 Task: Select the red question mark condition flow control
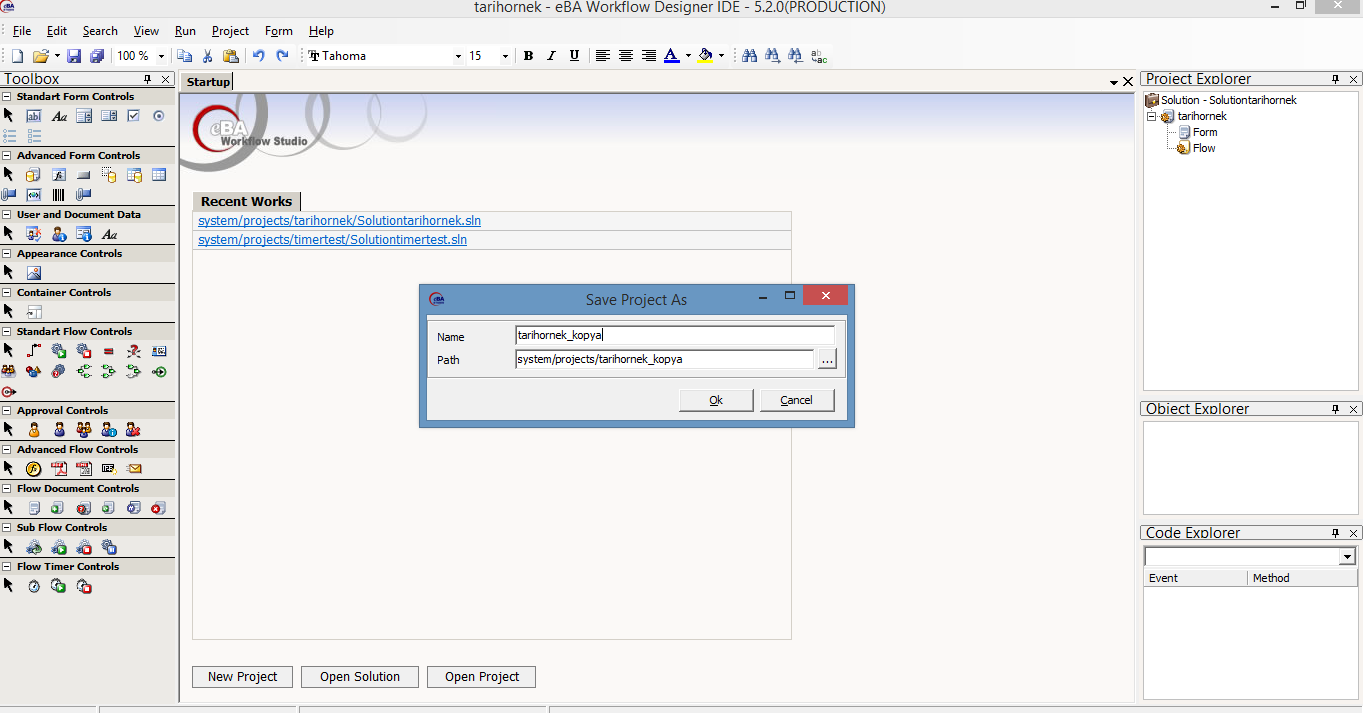click(x=134, y=351)
